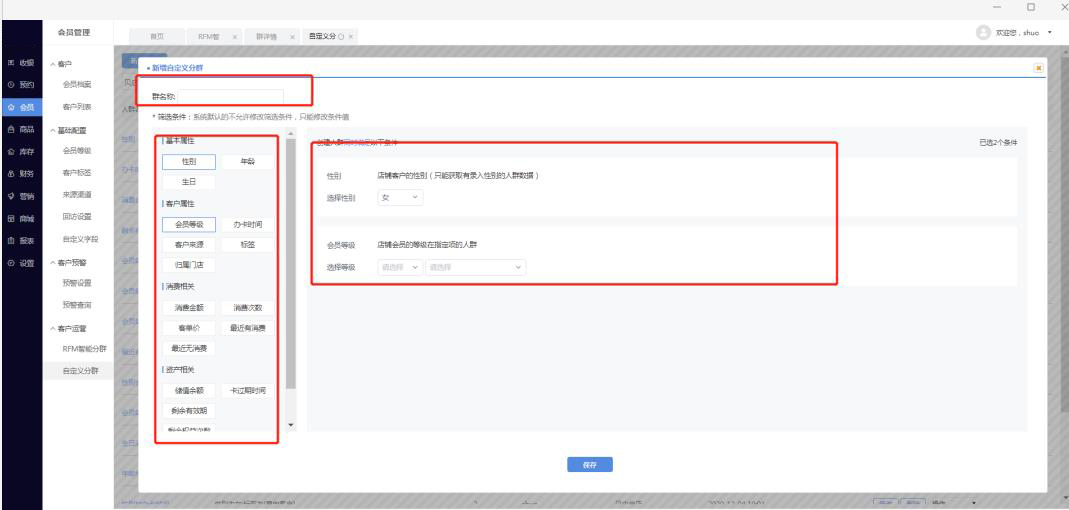
Task: Click the blue 保存 button
Action: pyautogui.click(x=589, y=464)
